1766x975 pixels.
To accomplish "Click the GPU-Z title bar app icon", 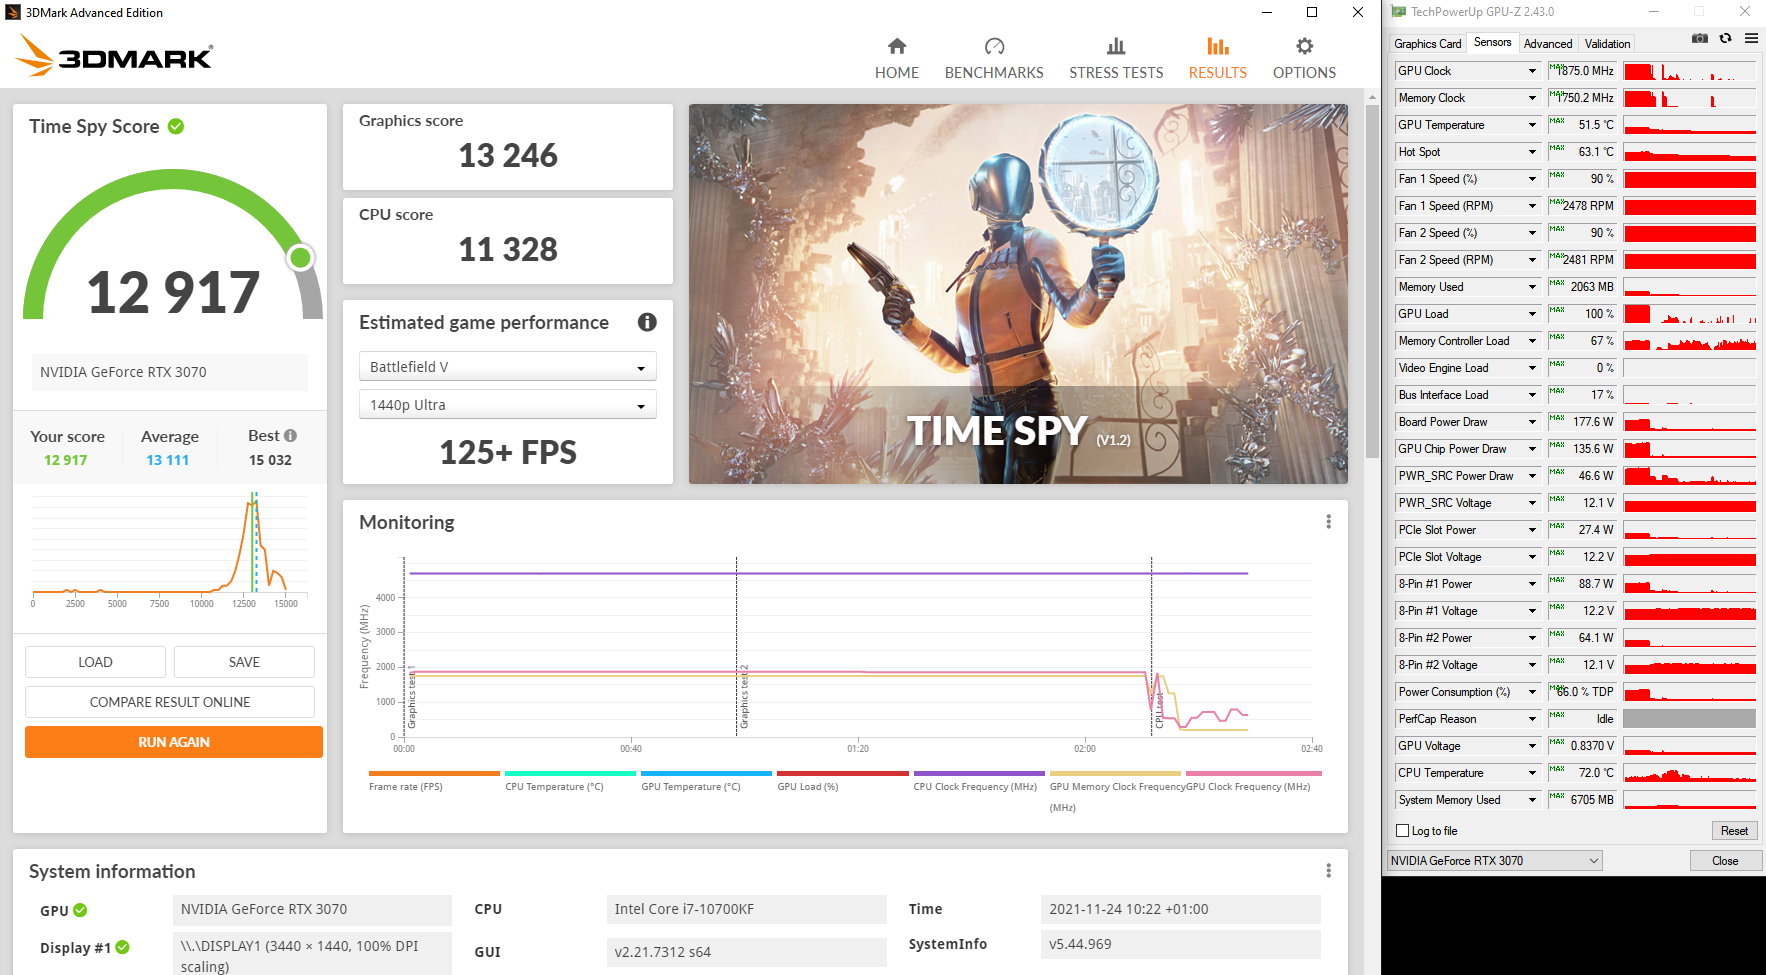I will coord(1398,12).
